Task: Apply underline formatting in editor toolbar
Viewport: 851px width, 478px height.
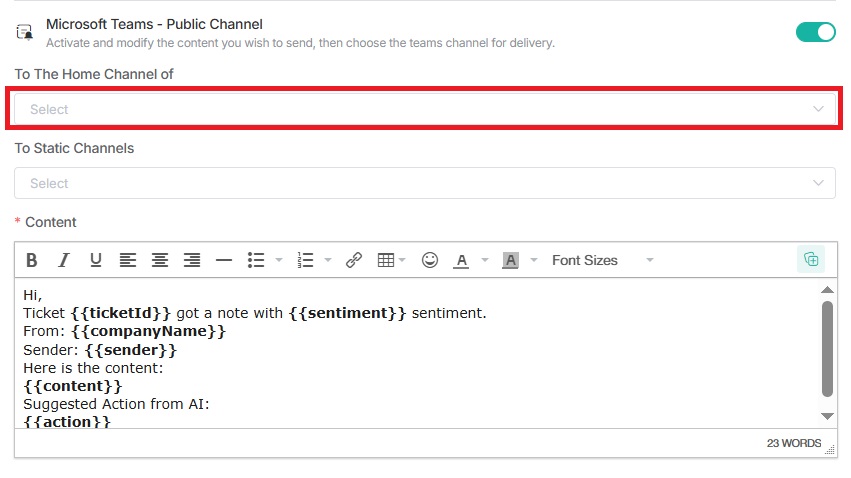Action: click(96, 260)
